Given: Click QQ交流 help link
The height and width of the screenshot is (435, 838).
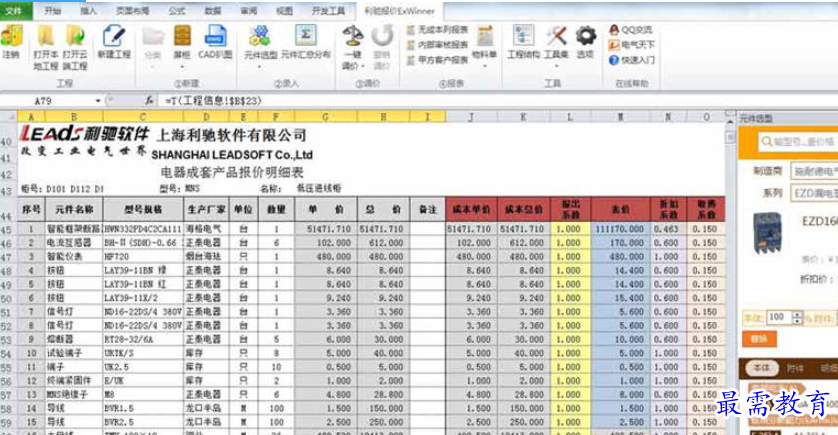Looking at the screenshot, I should coord(631,30).
